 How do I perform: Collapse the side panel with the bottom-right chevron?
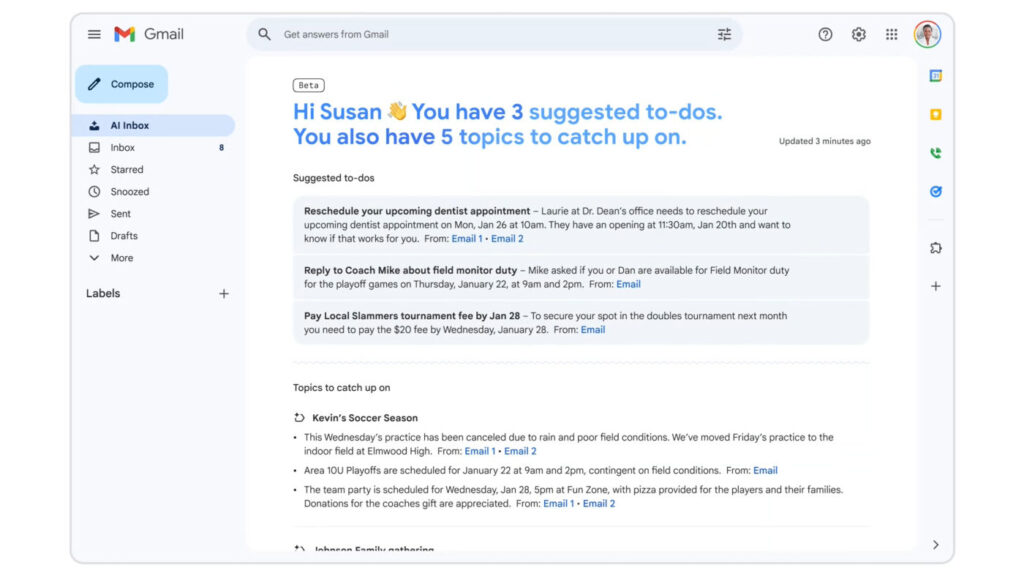(x=934, y=544)
